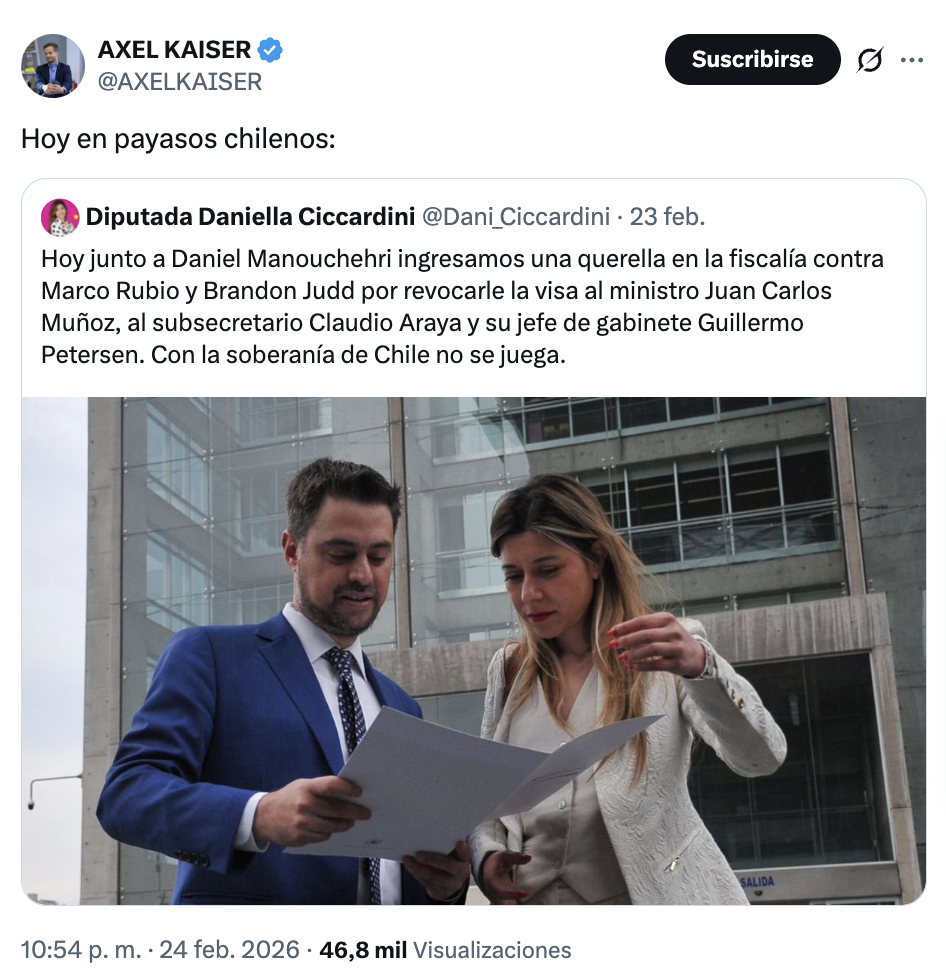Open the AXEL KAISER display name
This screenshot has height=972, width=946.
(174, 50)
